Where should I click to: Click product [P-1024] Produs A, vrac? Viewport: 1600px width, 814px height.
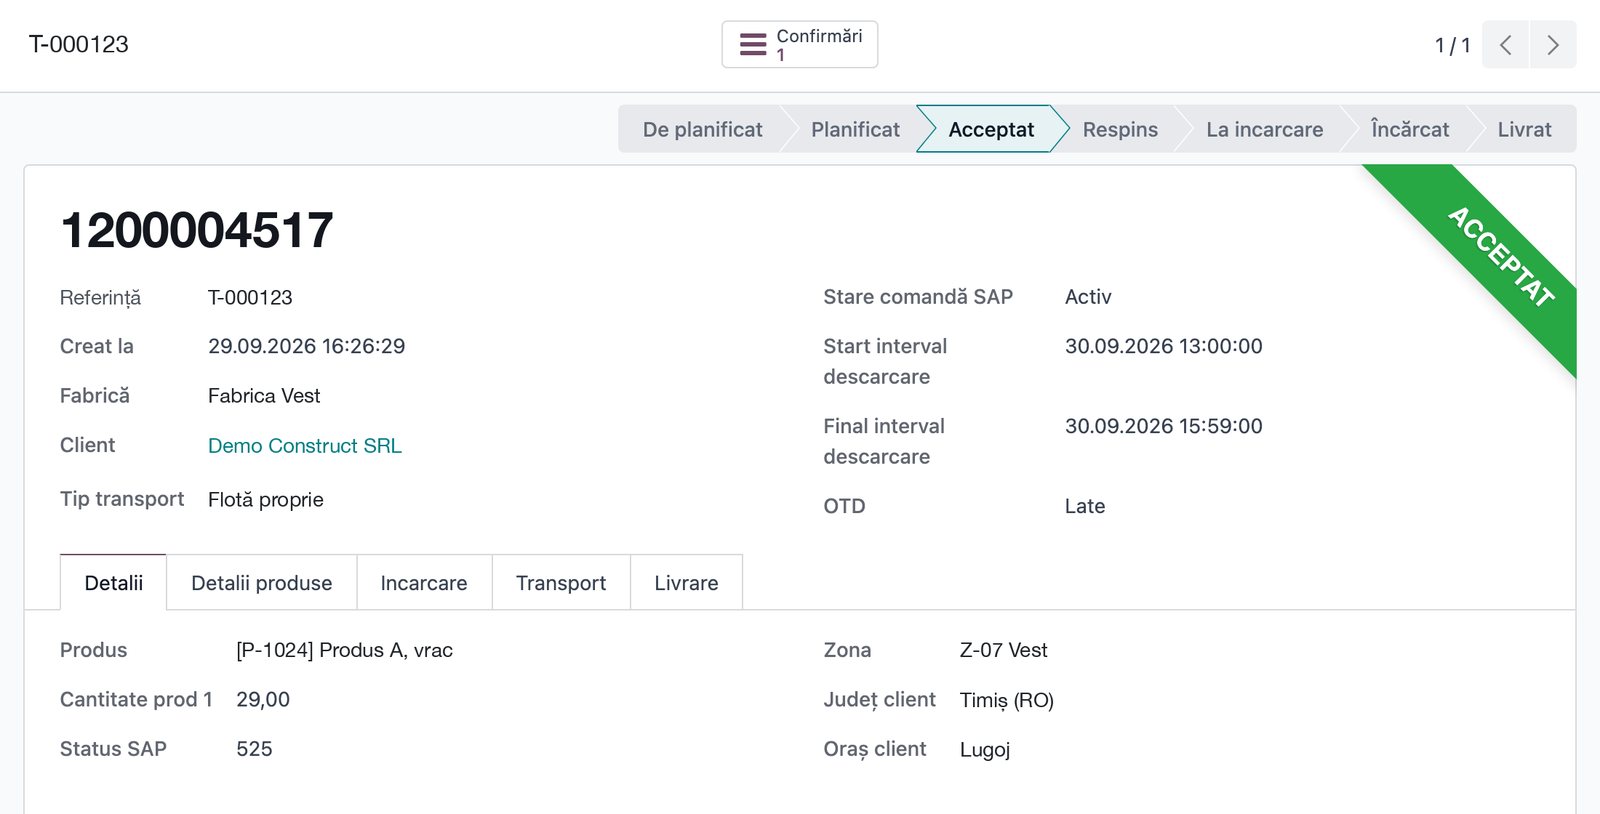pyautogui.click(x=345, y=650)
